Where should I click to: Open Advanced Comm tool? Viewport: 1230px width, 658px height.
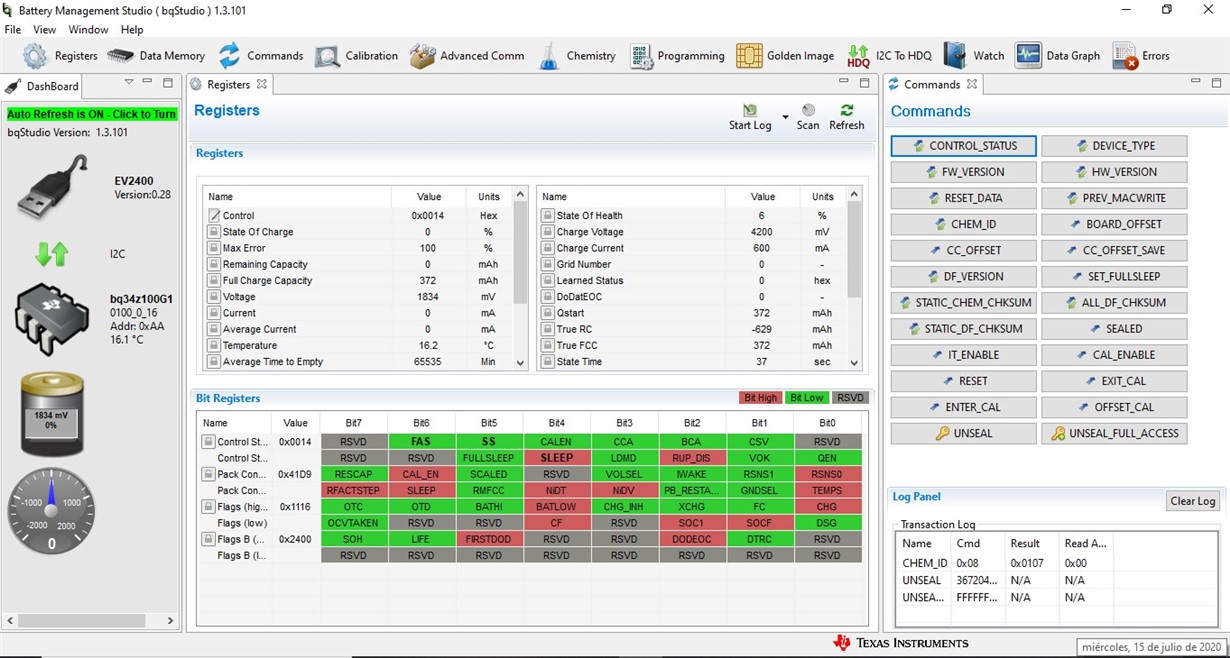[x=467, y=56]
